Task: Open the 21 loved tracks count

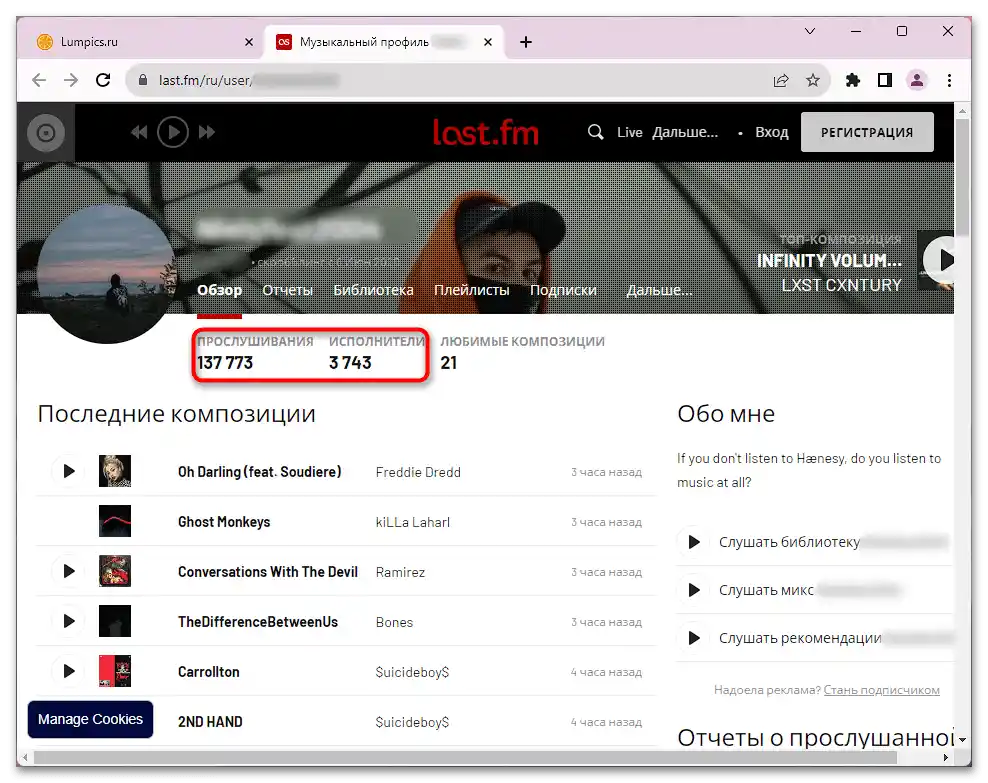Action: point(449,363)
